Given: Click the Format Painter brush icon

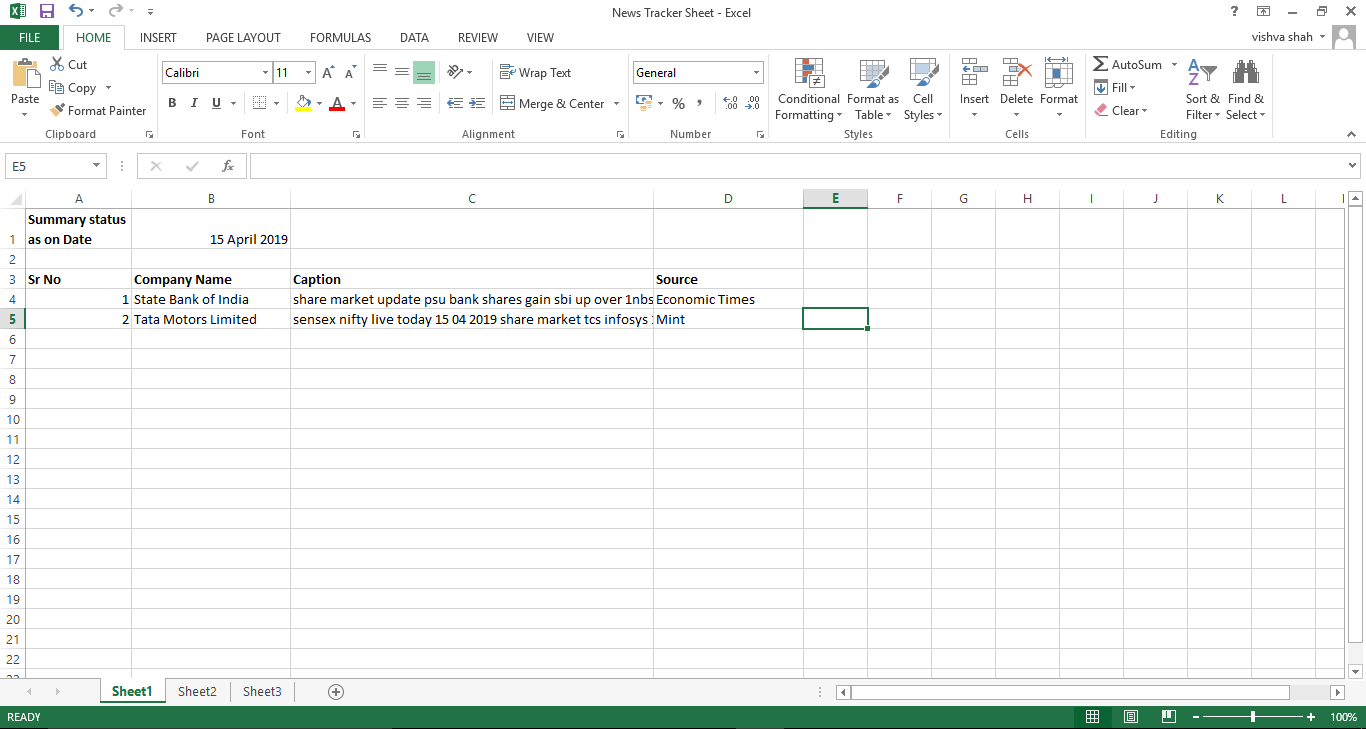Looking at the screenshot, I should 57,111.
